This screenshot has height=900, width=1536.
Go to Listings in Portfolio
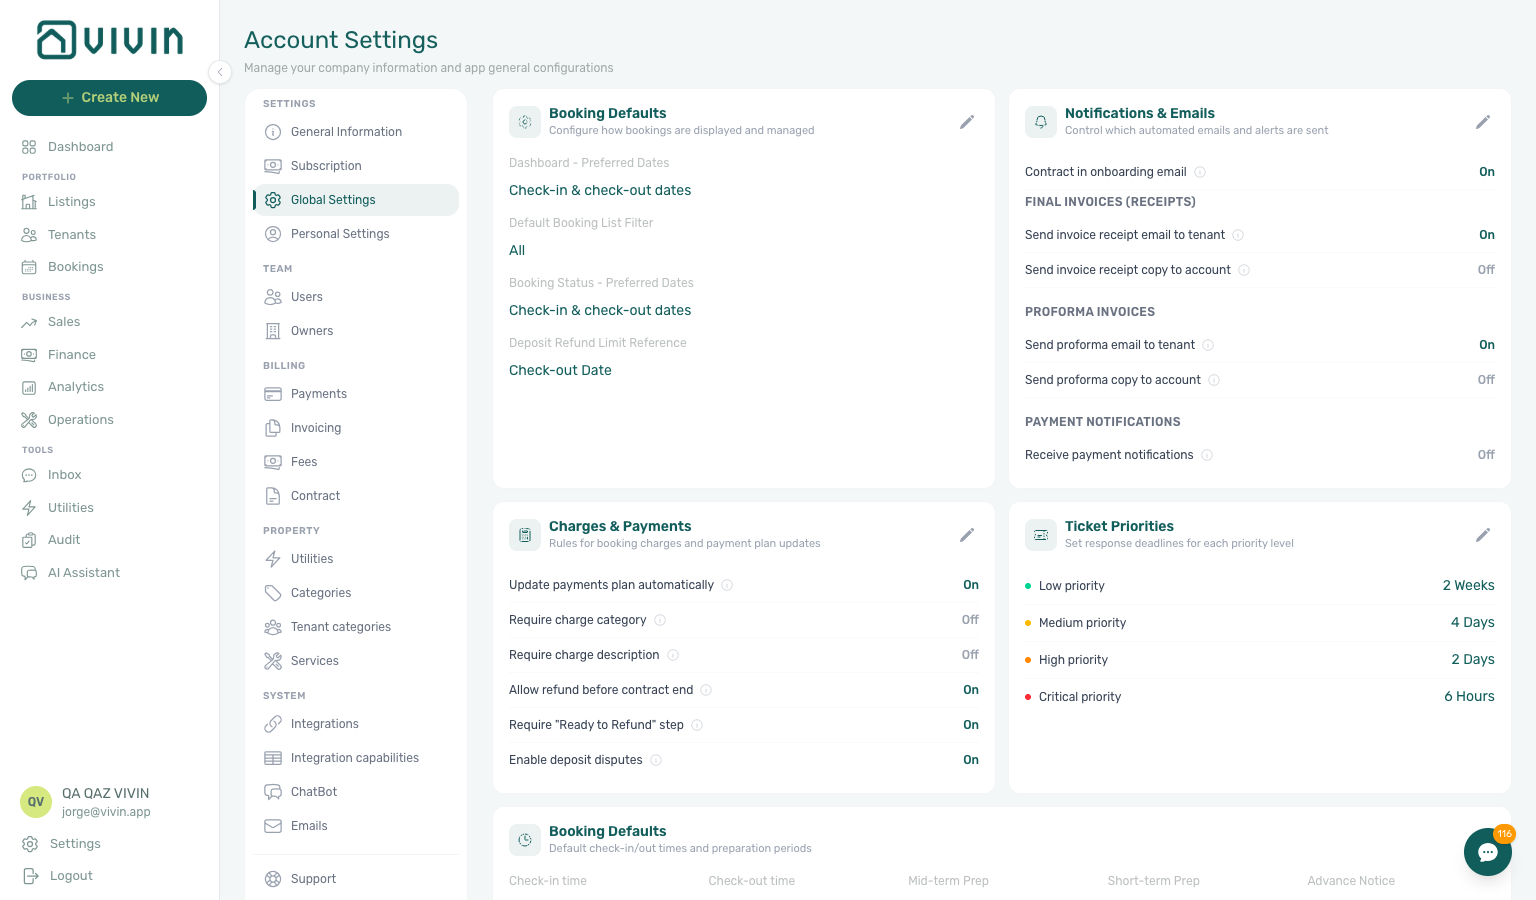coord(71,202)
